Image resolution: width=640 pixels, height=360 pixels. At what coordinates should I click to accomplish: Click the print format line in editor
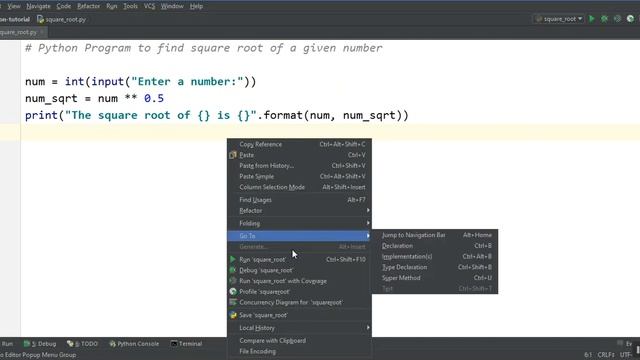coord(217,115)
